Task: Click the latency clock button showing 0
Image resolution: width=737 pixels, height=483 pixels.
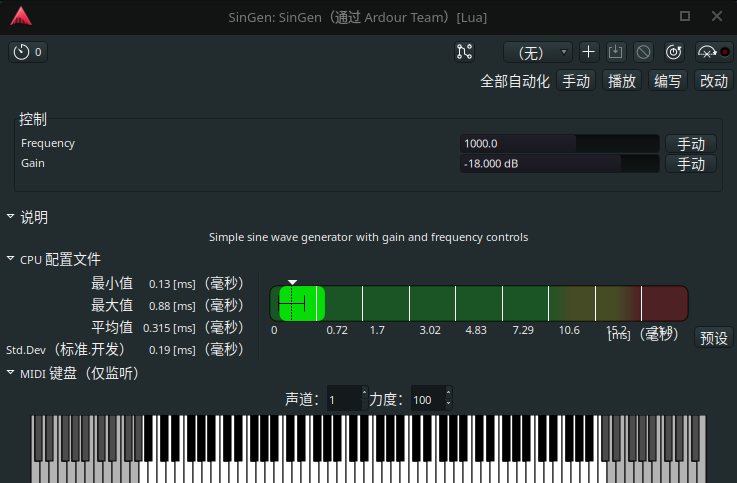Action: [x=28, y=52]
